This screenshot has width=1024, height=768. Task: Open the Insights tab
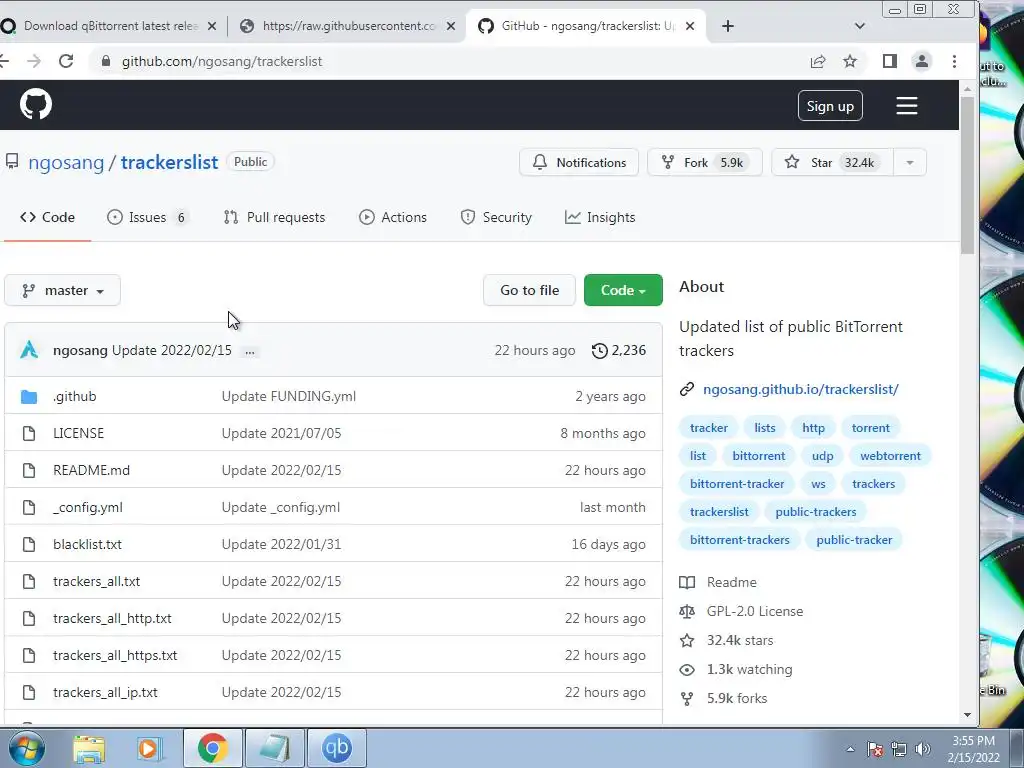coord(600,217)
